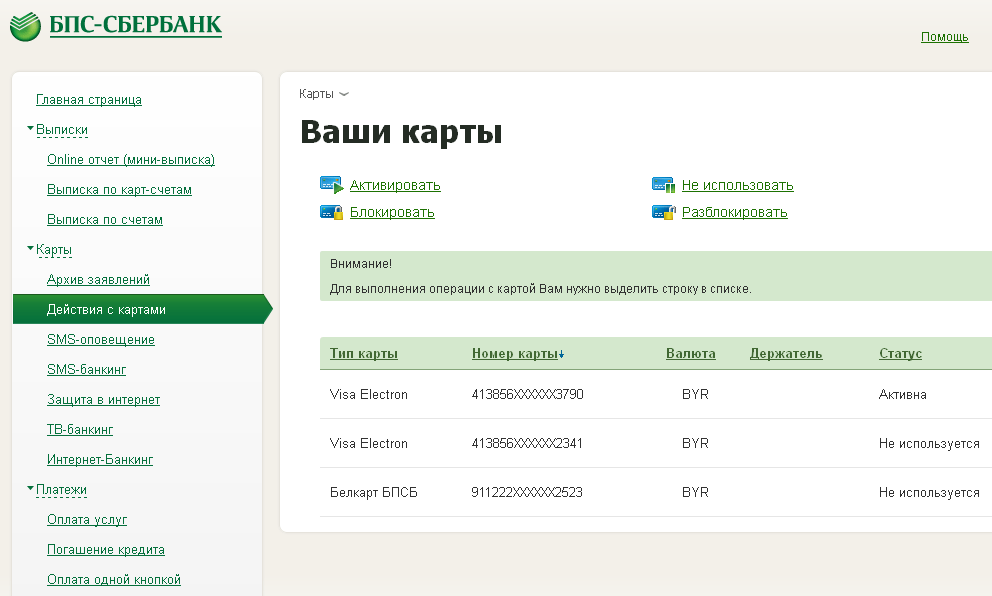Click the green card Activate icon
The height and width of the screenshot is (596, 992).
click(x=331, y=185)
